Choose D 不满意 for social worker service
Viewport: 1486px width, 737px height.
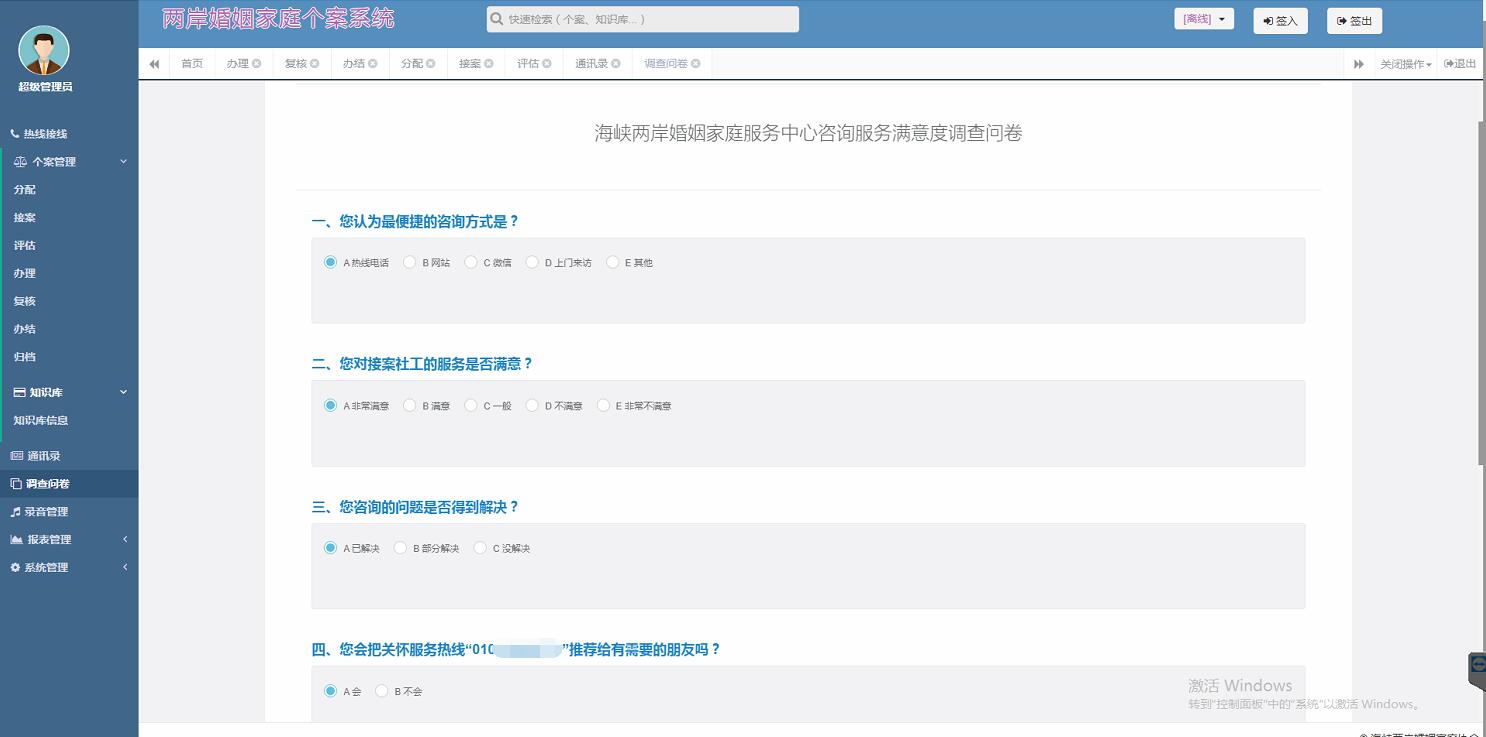click(x=532, y=405)
